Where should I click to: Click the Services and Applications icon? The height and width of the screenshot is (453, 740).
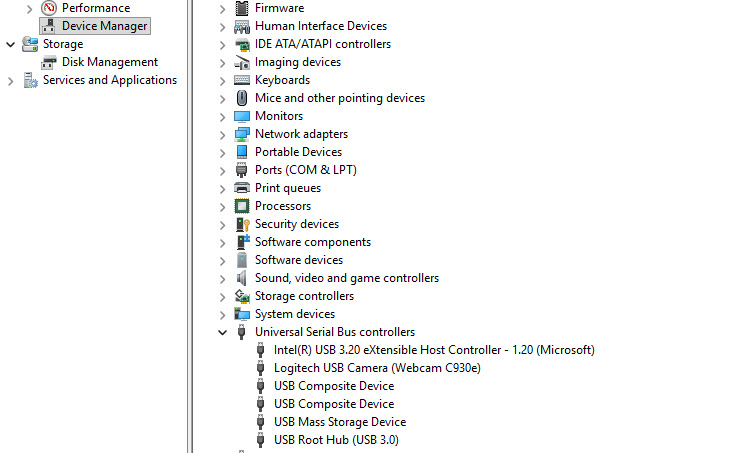[x=30, y=80]
